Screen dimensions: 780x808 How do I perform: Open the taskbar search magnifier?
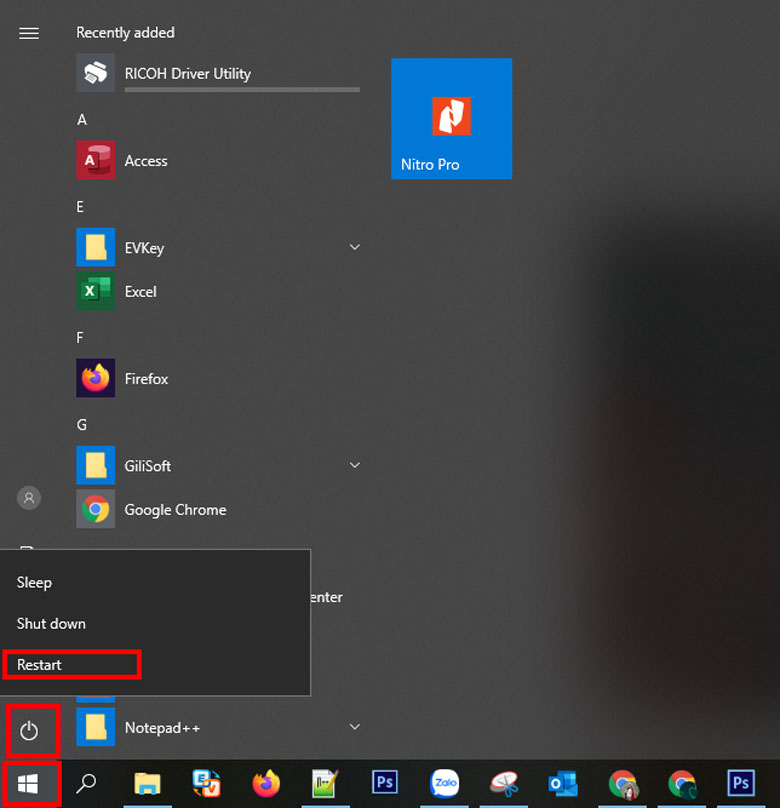coord(87,783)
